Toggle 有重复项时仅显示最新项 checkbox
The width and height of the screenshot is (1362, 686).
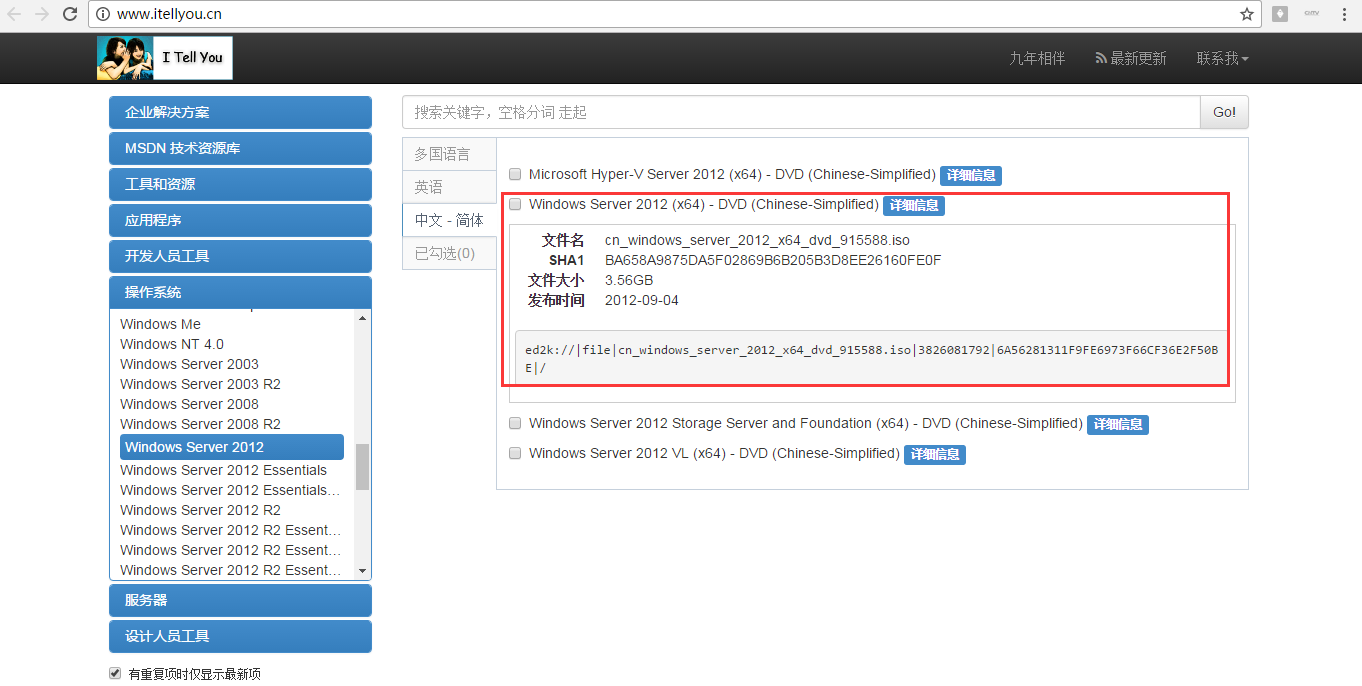[x=115, y=673]
